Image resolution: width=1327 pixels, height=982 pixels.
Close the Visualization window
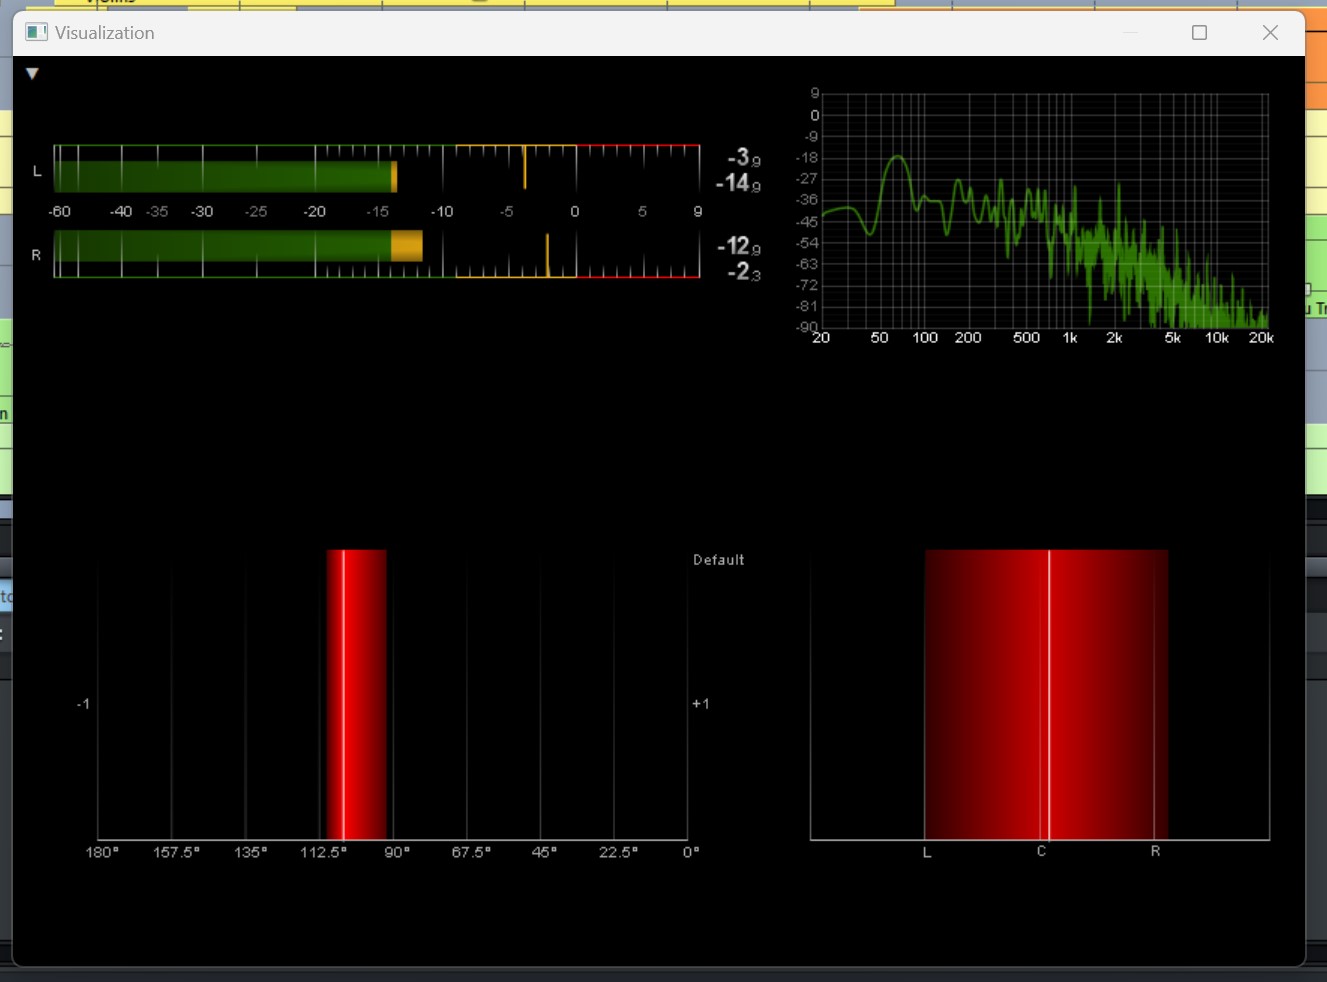coord(1270,33)
